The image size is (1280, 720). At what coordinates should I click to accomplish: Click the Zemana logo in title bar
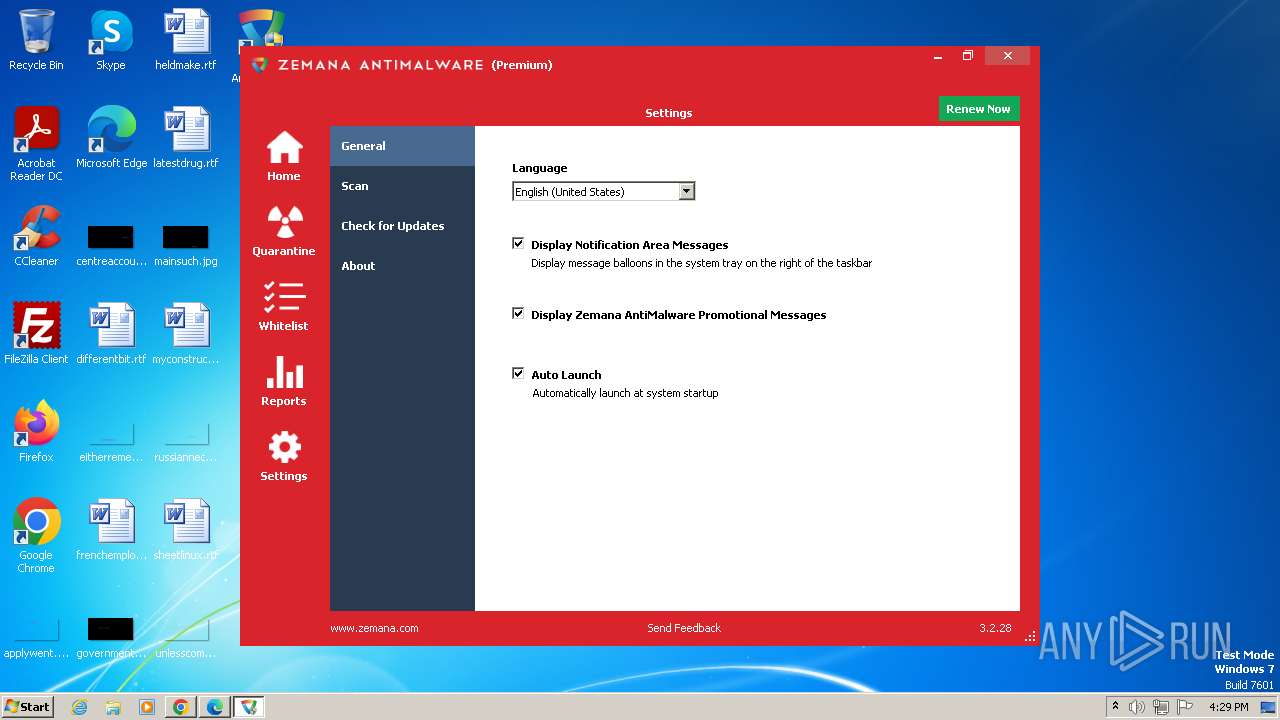[x=260, y=65]
